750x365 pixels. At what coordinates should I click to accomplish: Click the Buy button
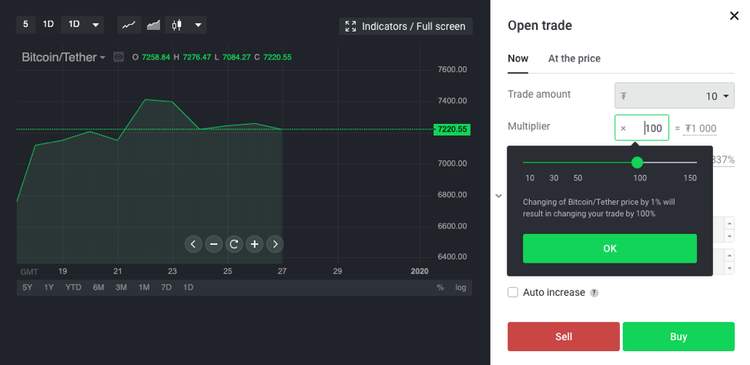click(679, 337)
